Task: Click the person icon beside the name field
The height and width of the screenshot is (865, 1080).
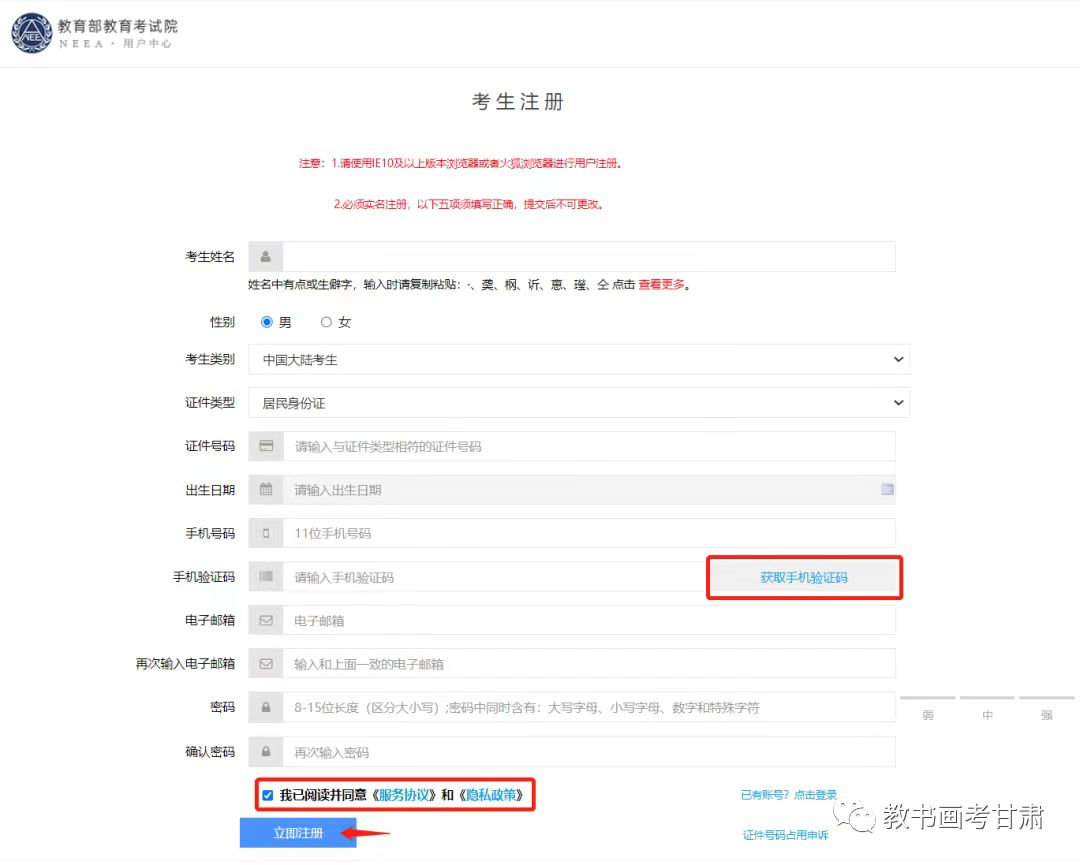Action: (266, 257)
